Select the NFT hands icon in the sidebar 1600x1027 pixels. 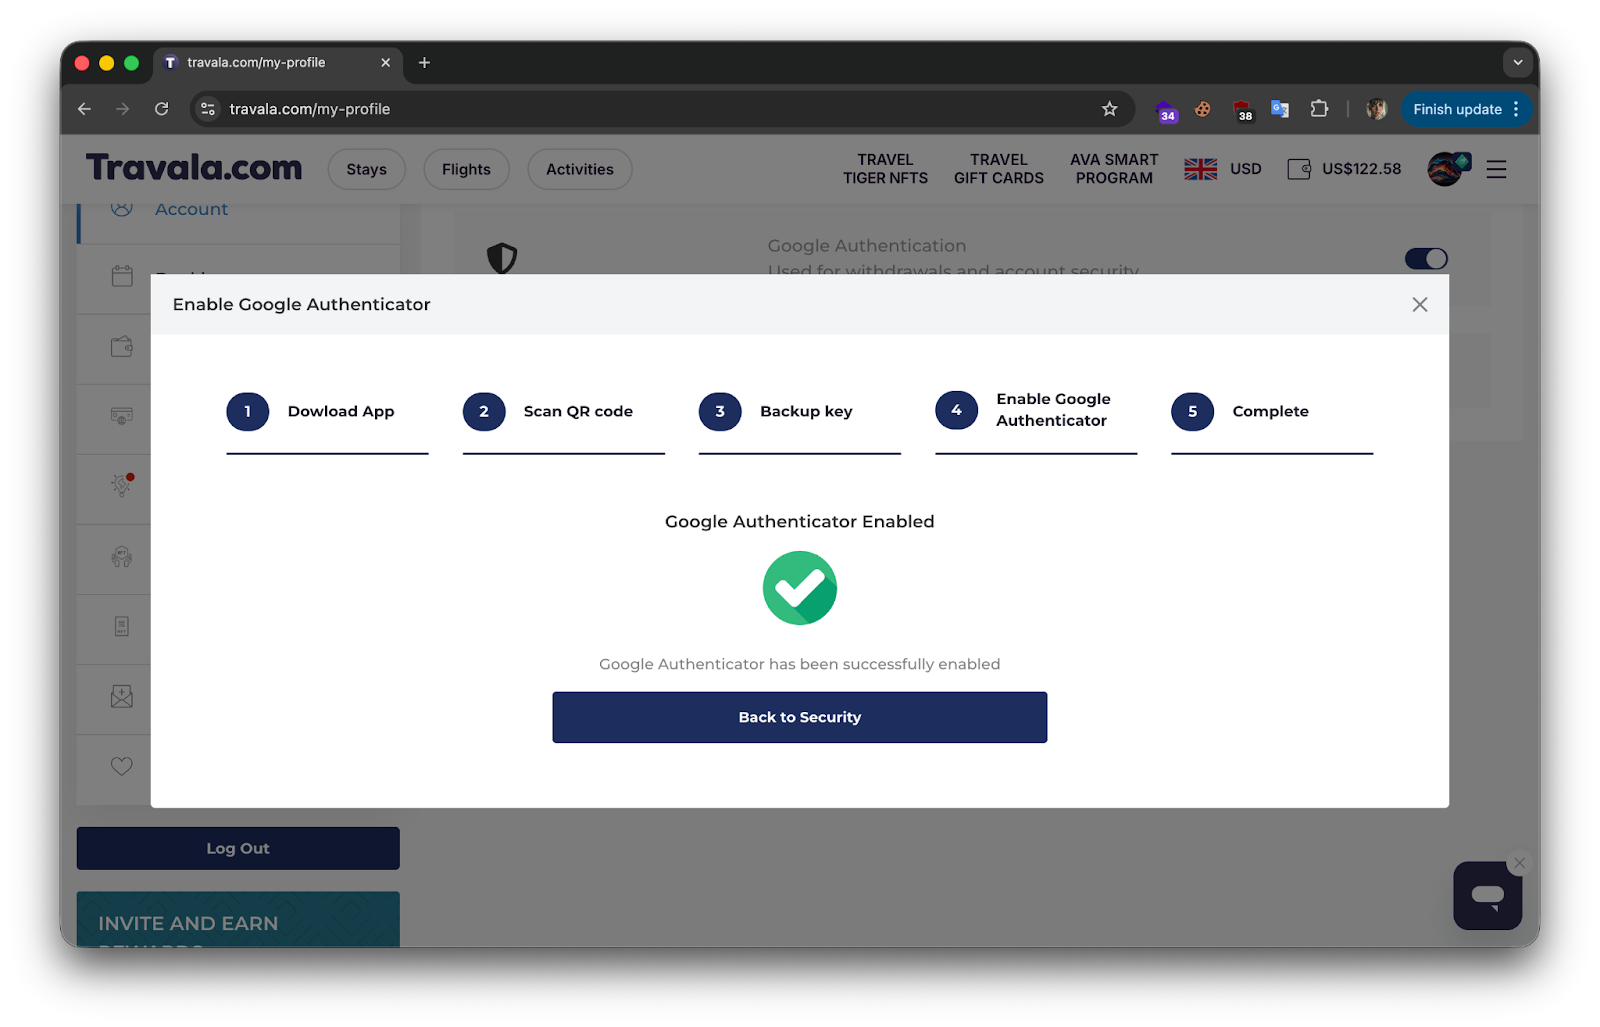click(x=121, y=559)
